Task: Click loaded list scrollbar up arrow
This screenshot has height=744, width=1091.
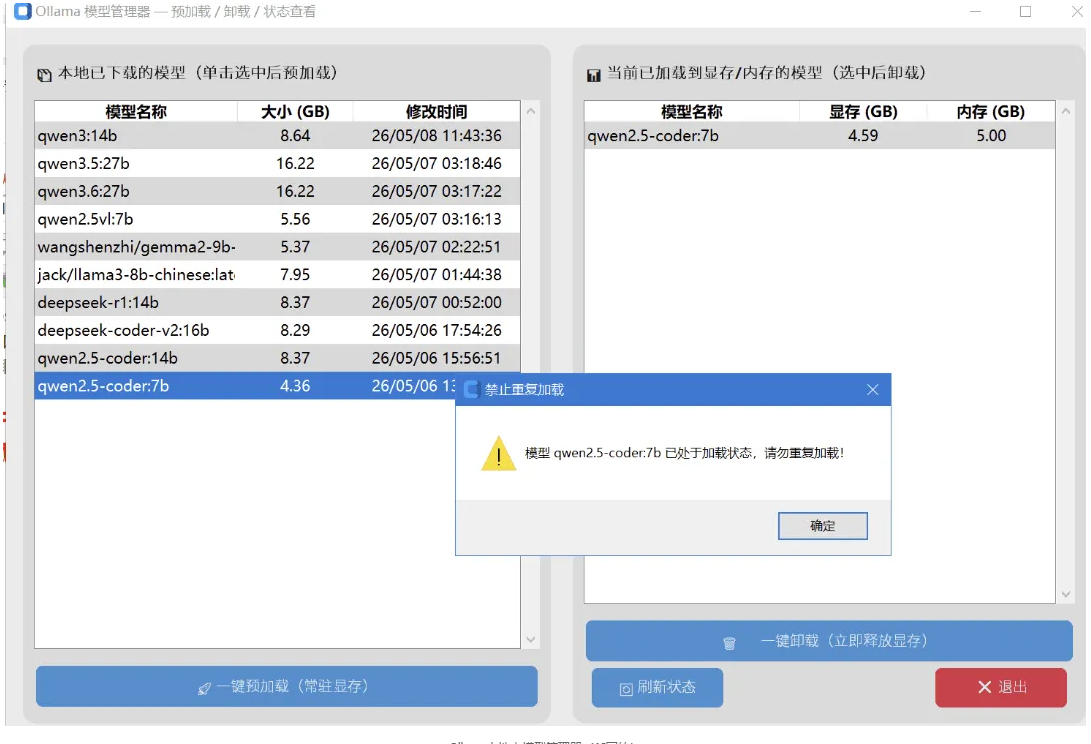Action: click(x=1065, y=111)
